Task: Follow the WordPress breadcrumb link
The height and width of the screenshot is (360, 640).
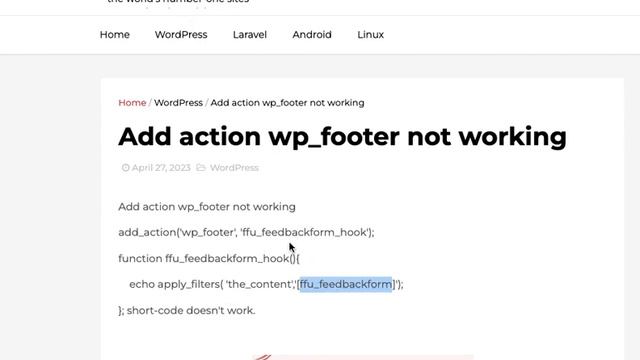Action: click(x=178, y=103)
